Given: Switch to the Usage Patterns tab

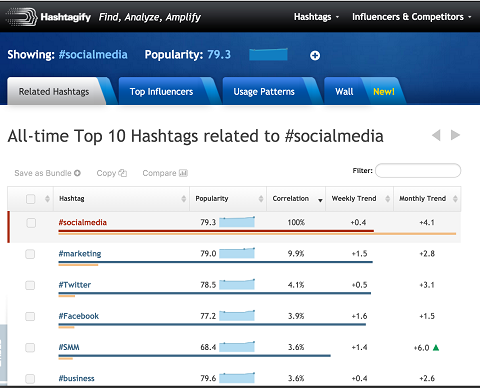Looking at the screenshot, I should coord(264,92).
